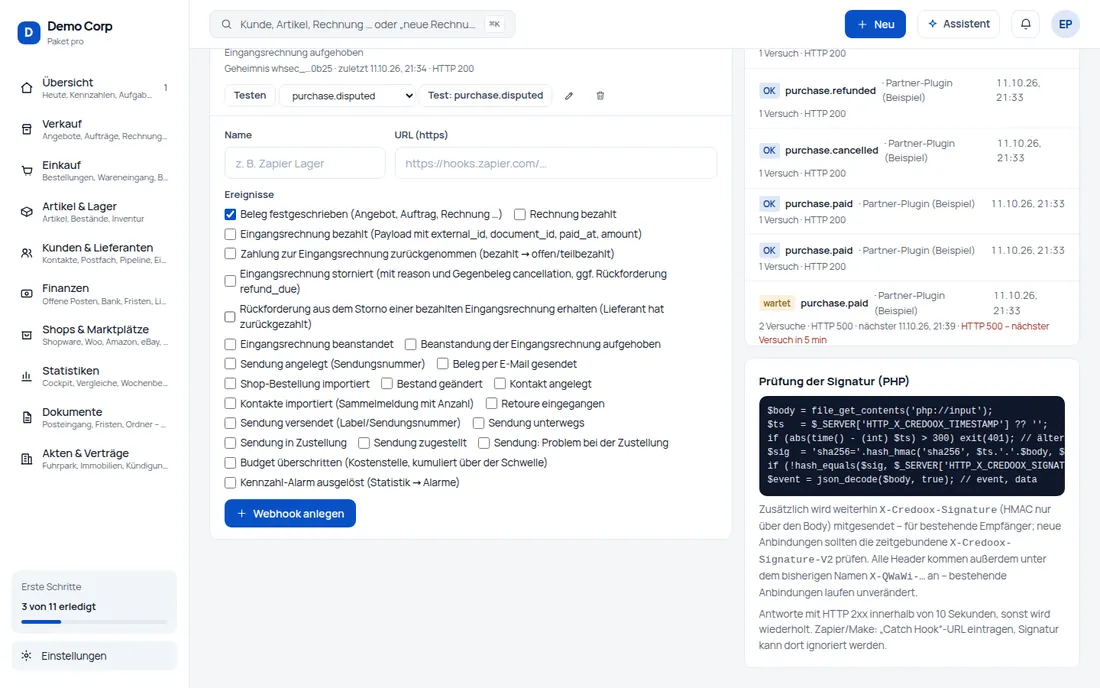The height and width of the screenshot is (688, 1100).
Task: Tick Eingangsrechnung beanstandet checkbox
Action: 230,344
